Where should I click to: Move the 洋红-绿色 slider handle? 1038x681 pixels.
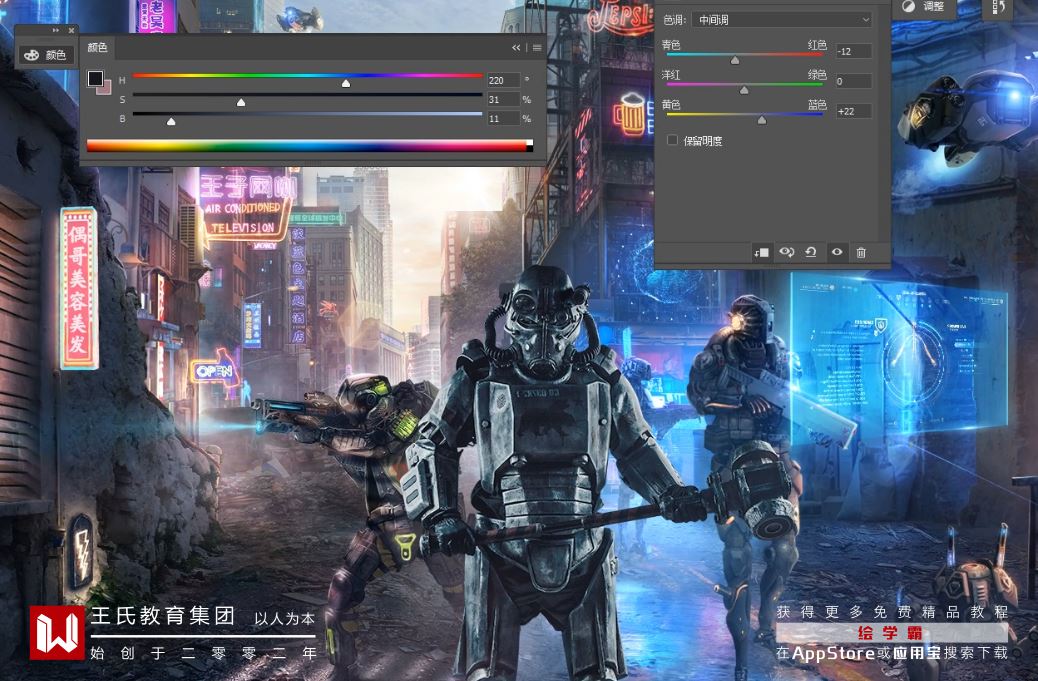(x=744, y=91)
